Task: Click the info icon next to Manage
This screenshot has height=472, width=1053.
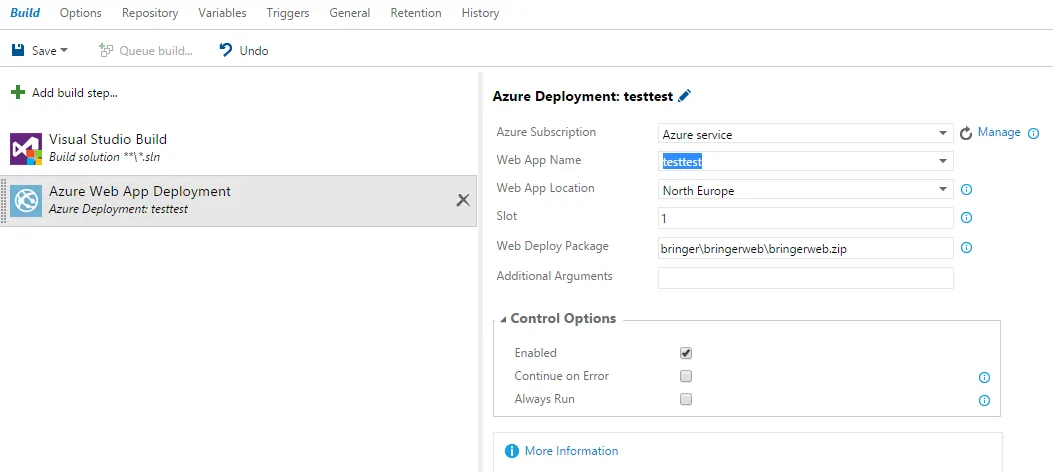Action: (x=1033, y=133)
